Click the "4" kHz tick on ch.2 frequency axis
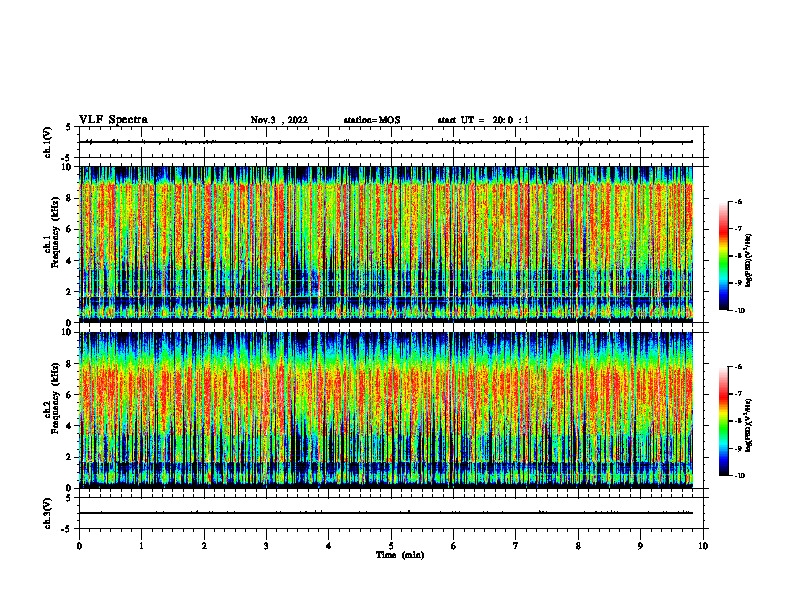 pyautogui.click(x=70, y=426)
